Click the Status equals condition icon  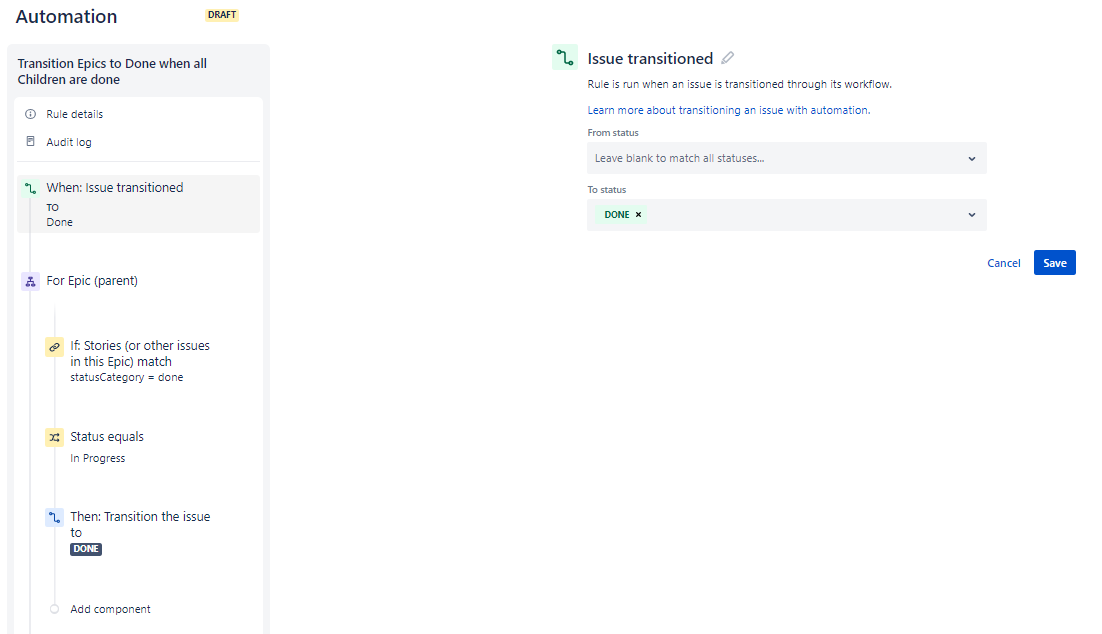click(54, 437)
